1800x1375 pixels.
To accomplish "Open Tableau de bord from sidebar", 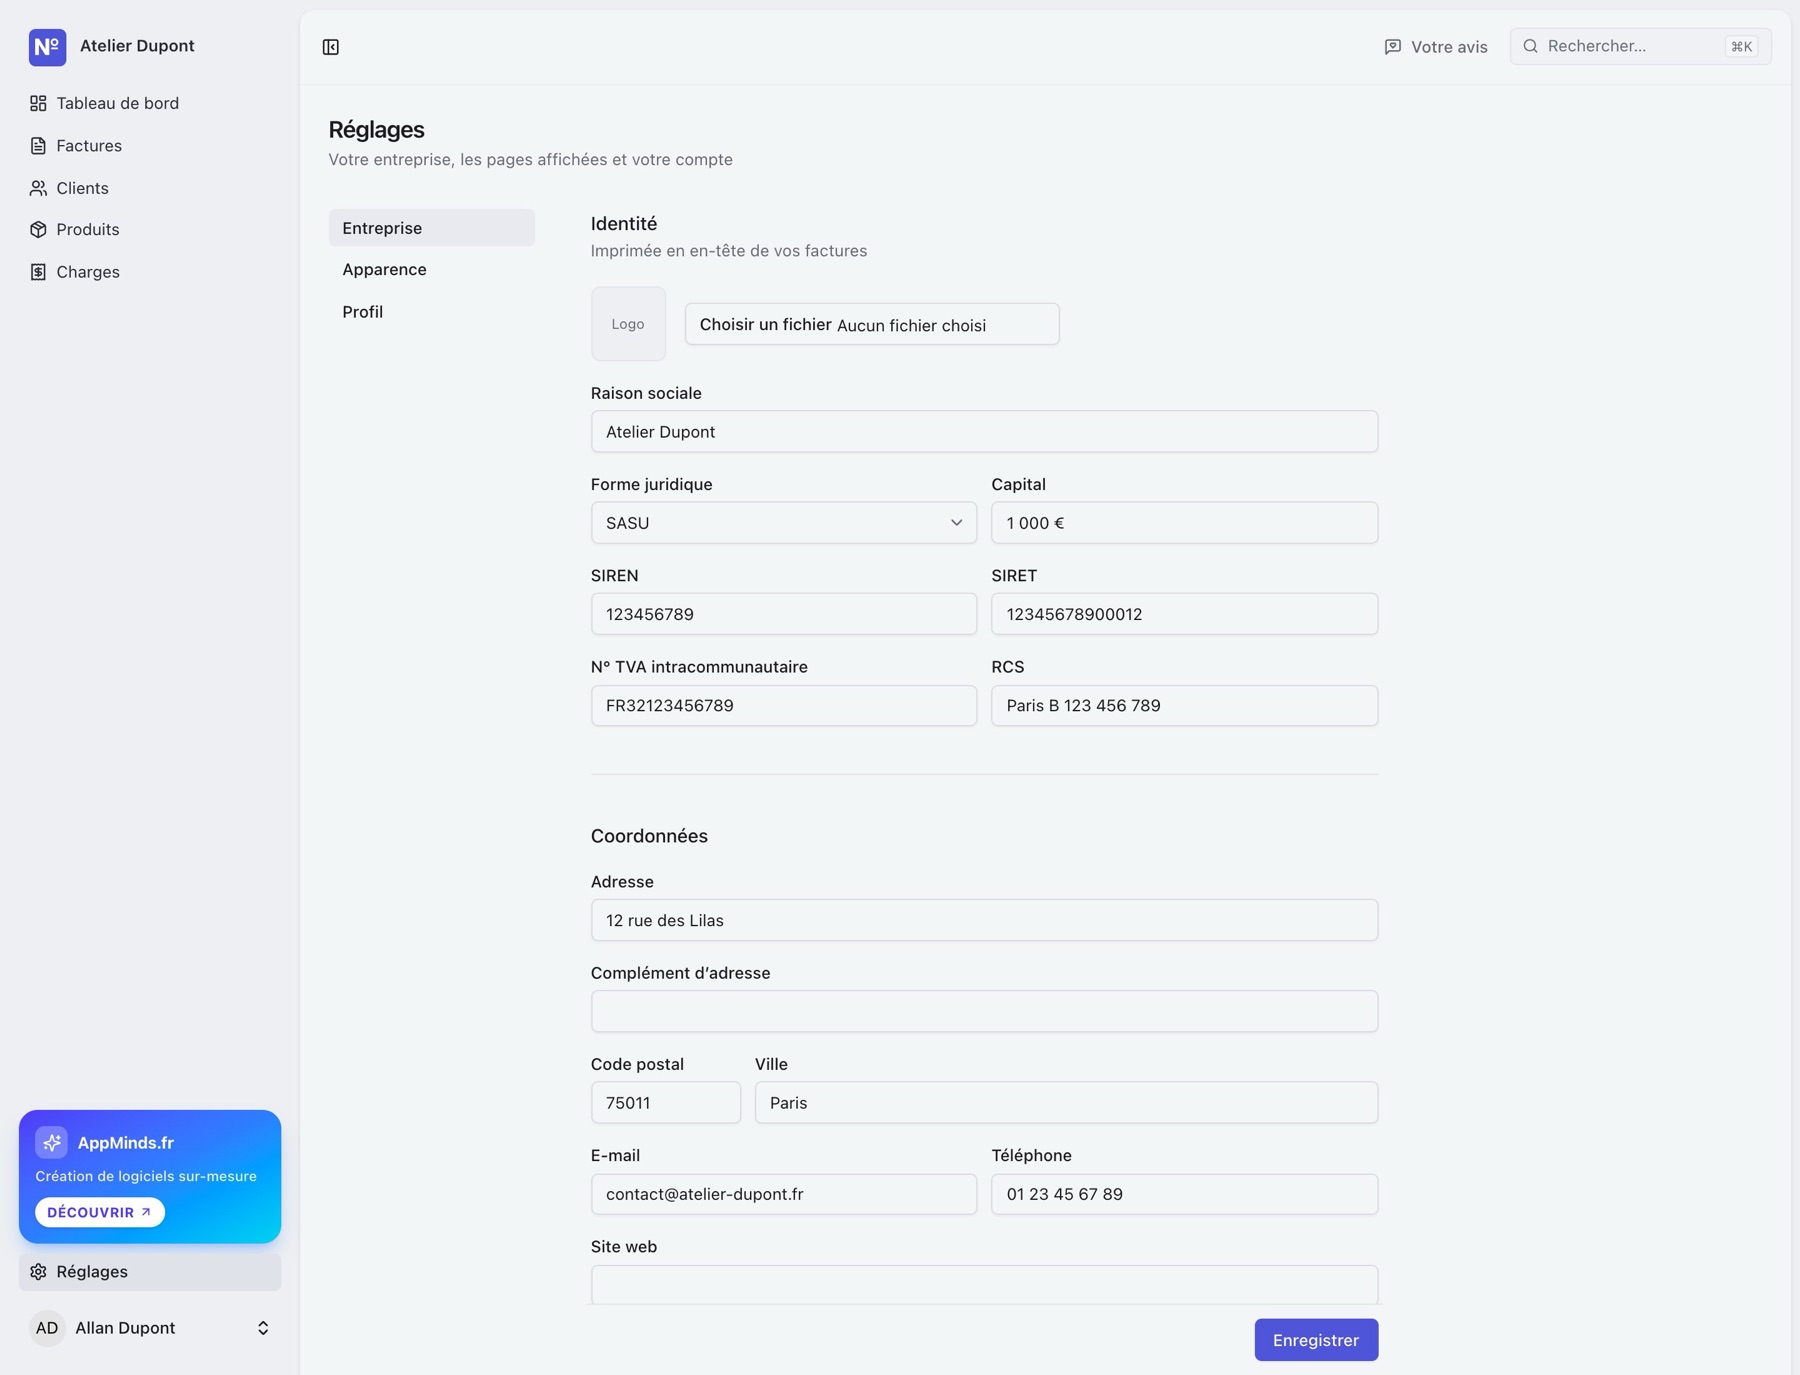I will click(150, 103).
